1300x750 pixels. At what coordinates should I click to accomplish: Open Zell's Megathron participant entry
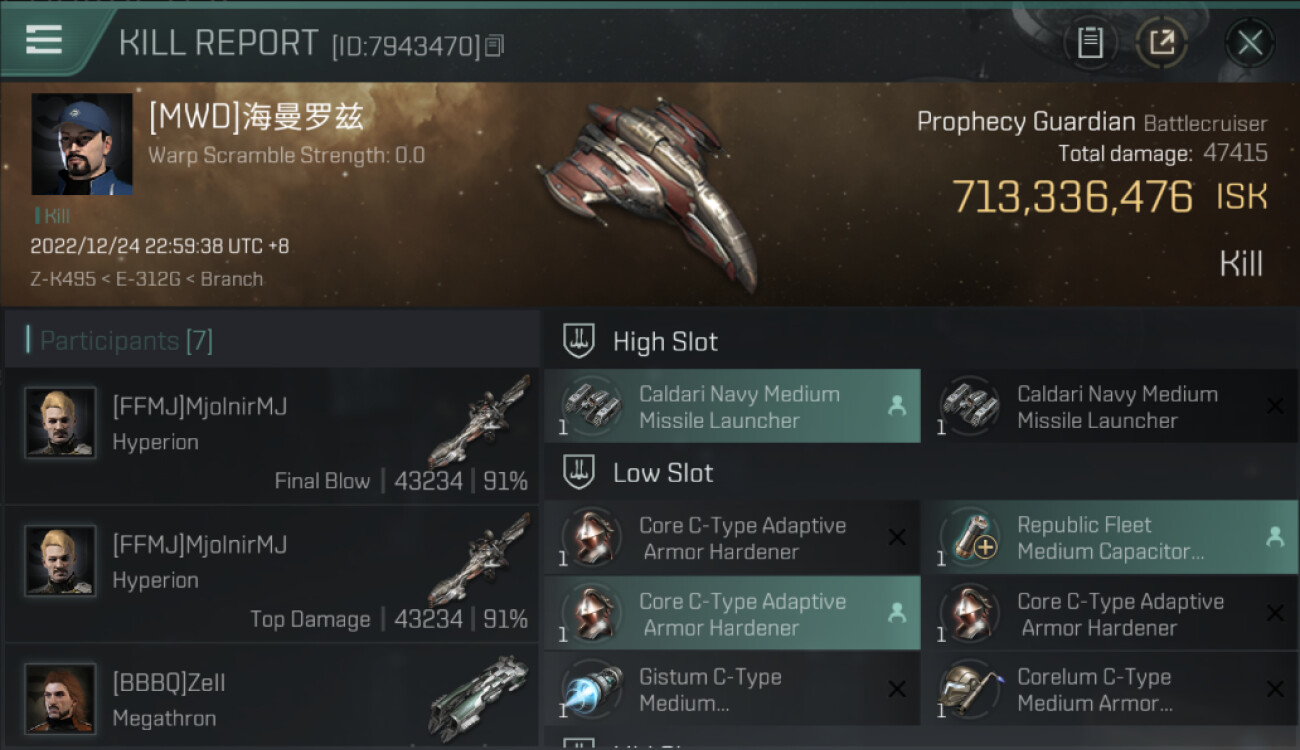272,696
